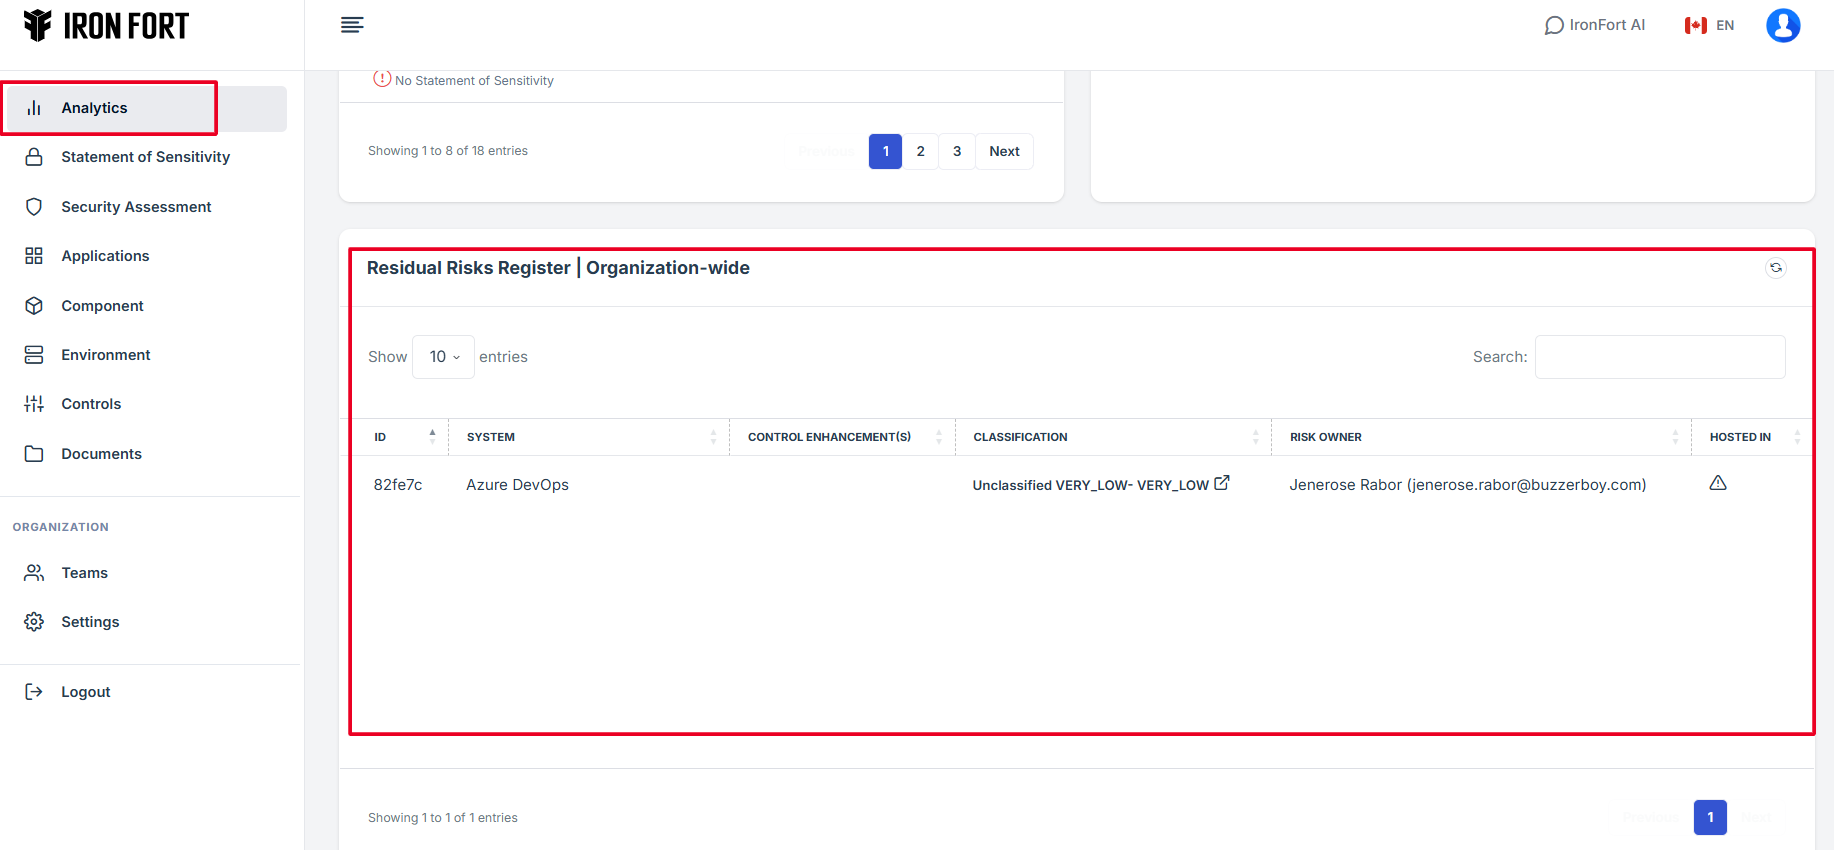The image size is (1834, 850).
Task: Open the IronFort AI chat
Action: point(1594,25)
